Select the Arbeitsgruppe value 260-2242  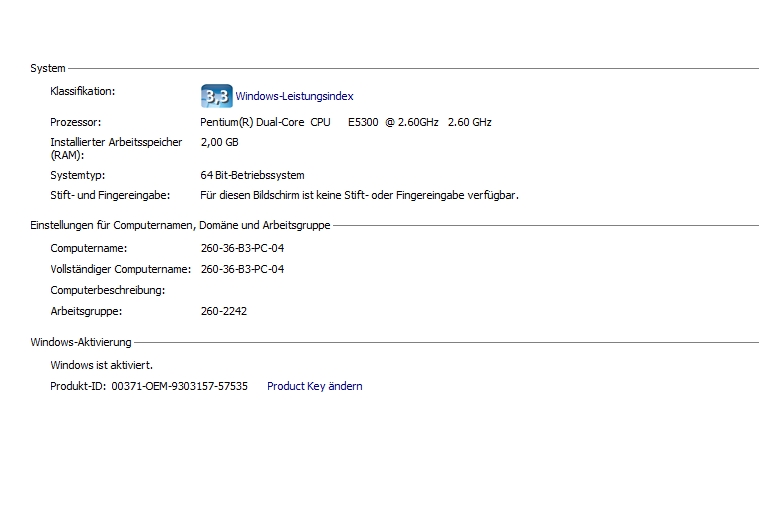[224, 311]
